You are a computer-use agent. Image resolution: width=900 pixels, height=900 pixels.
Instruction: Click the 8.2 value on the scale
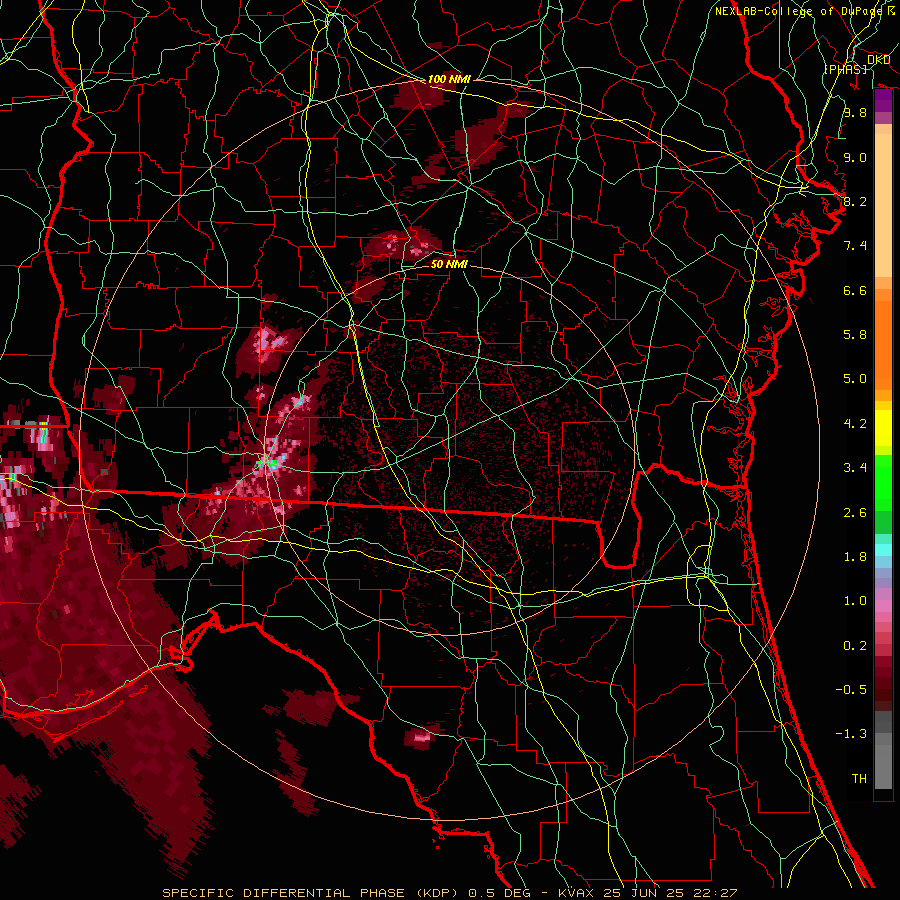(855, 201)
